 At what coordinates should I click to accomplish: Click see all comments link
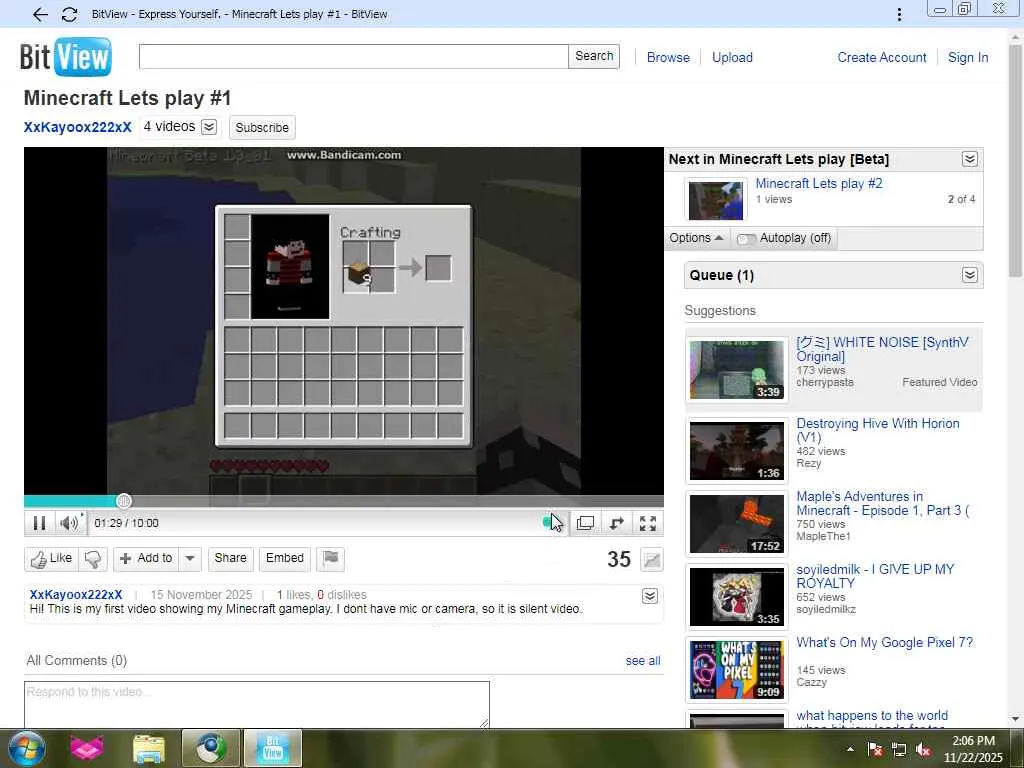(x=643, y=661)
